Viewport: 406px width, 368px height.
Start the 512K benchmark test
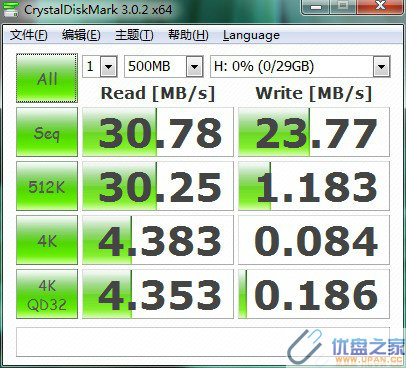click(47, 186)
